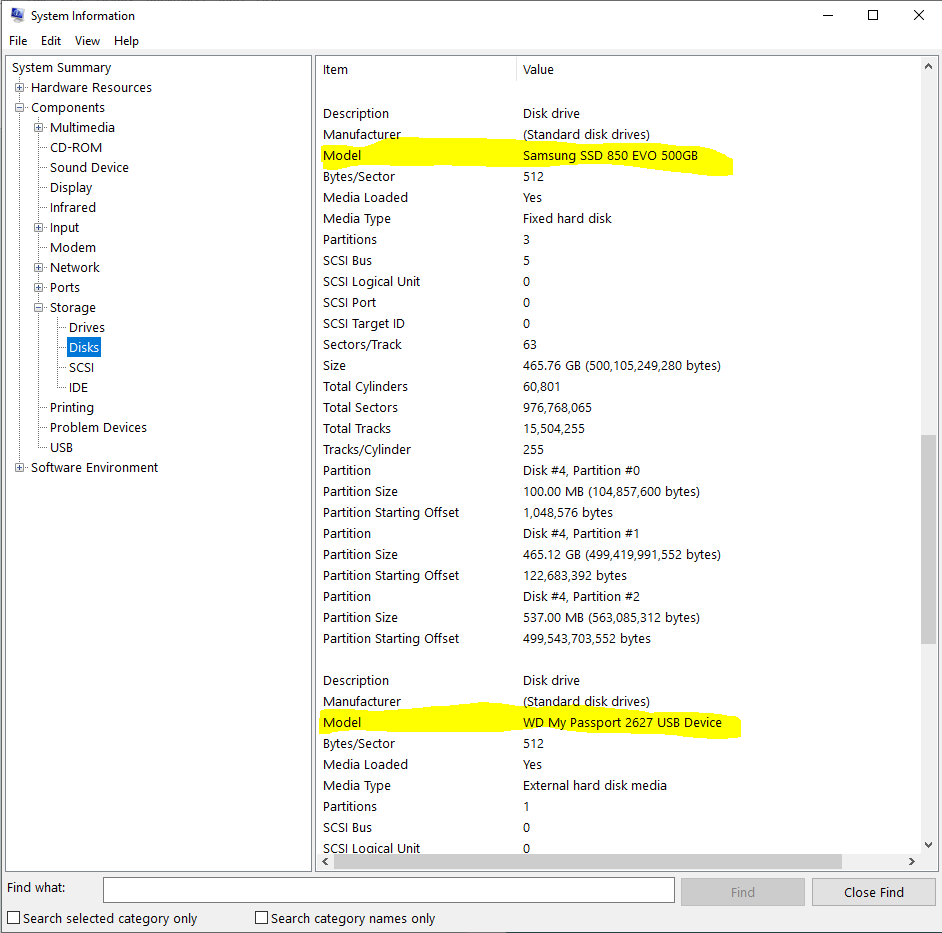Click the System Information app icon in title bar

coord(17,15)
